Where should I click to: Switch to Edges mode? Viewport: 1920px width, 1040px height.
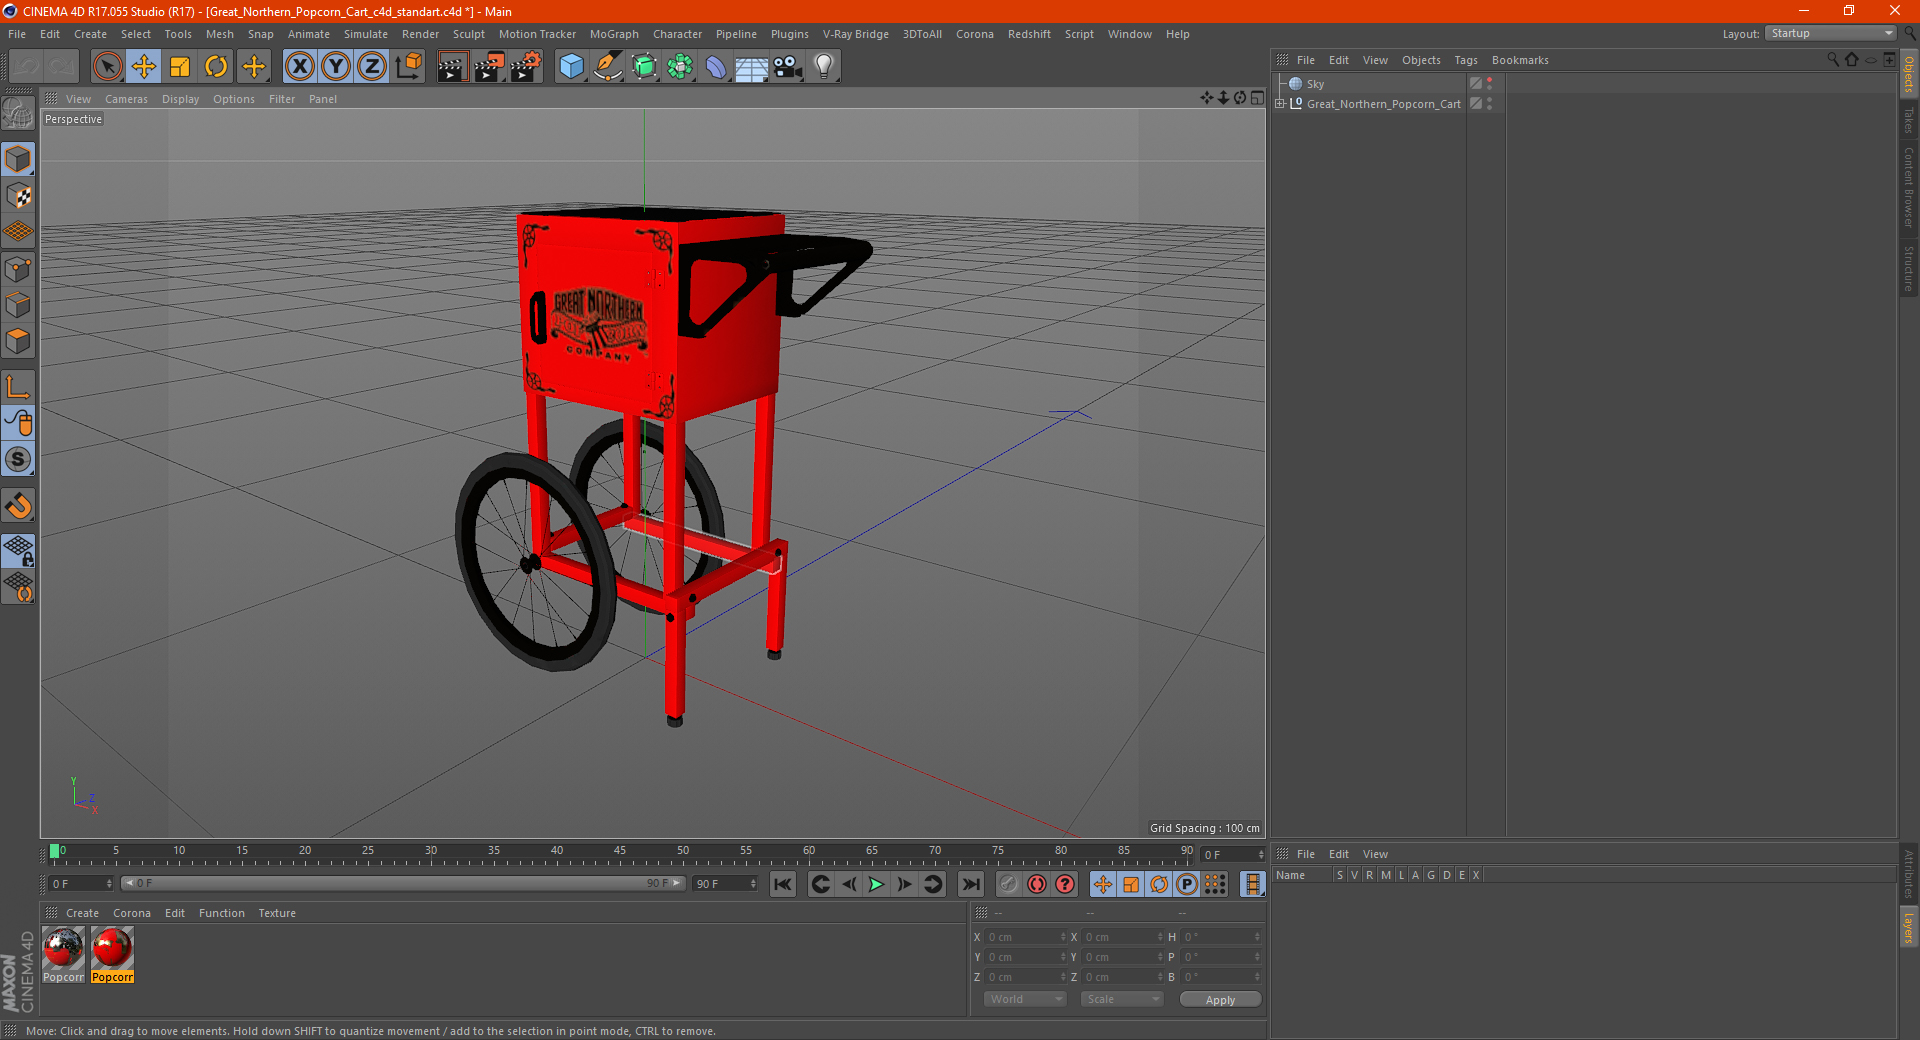(x=18, y=305)
